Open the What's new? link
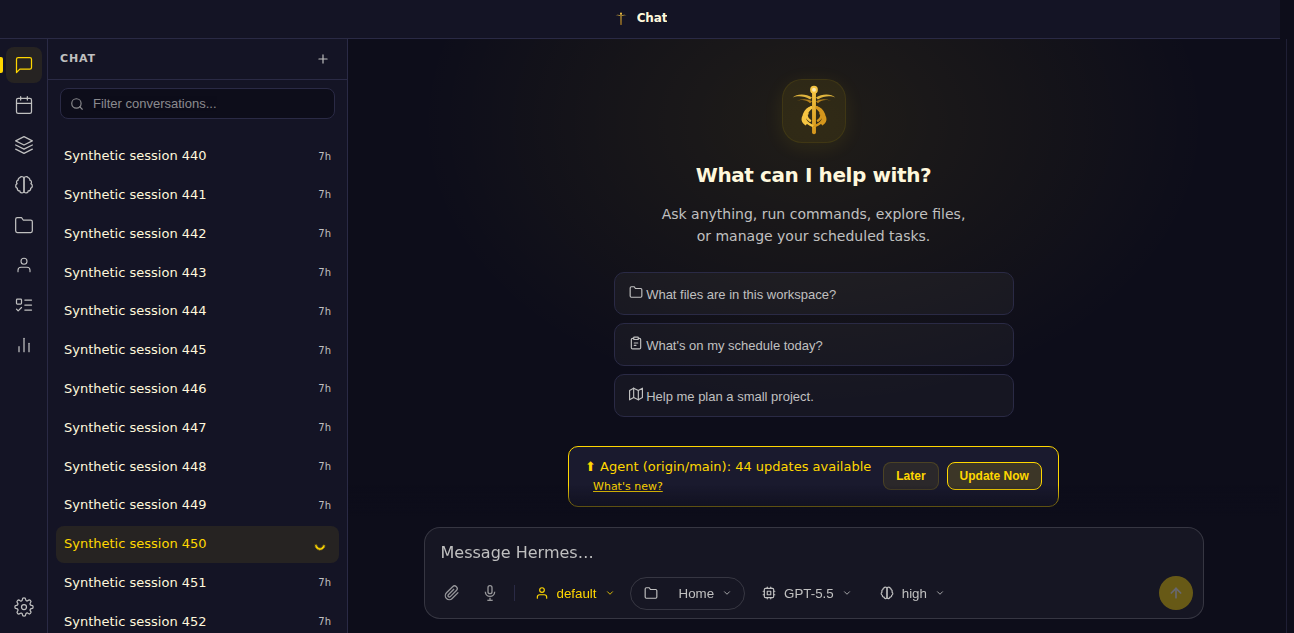 (x=628, y=486)
